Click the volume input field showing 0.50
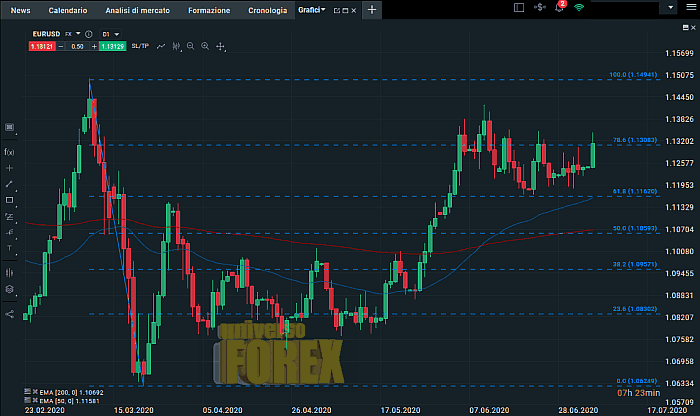700x416 pixels. click(x=78, y=46)
